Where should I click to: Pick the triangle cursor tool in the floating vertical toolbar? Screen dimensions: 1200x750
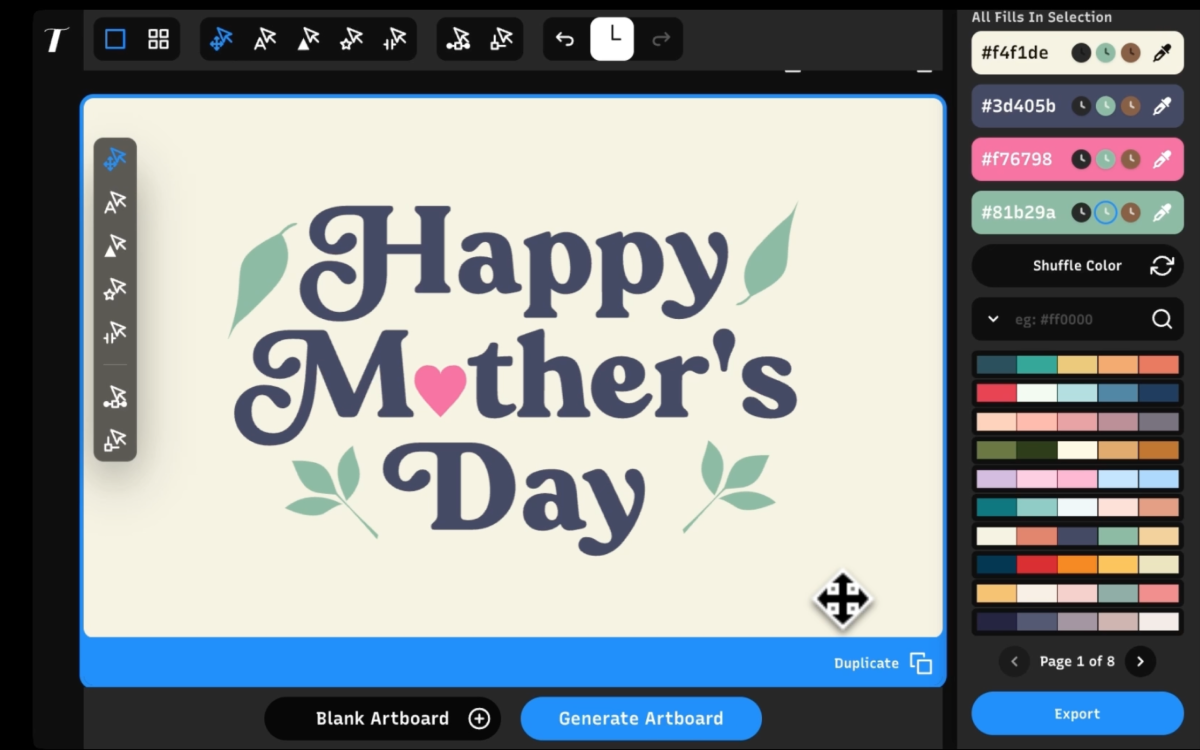click(115, 246)
